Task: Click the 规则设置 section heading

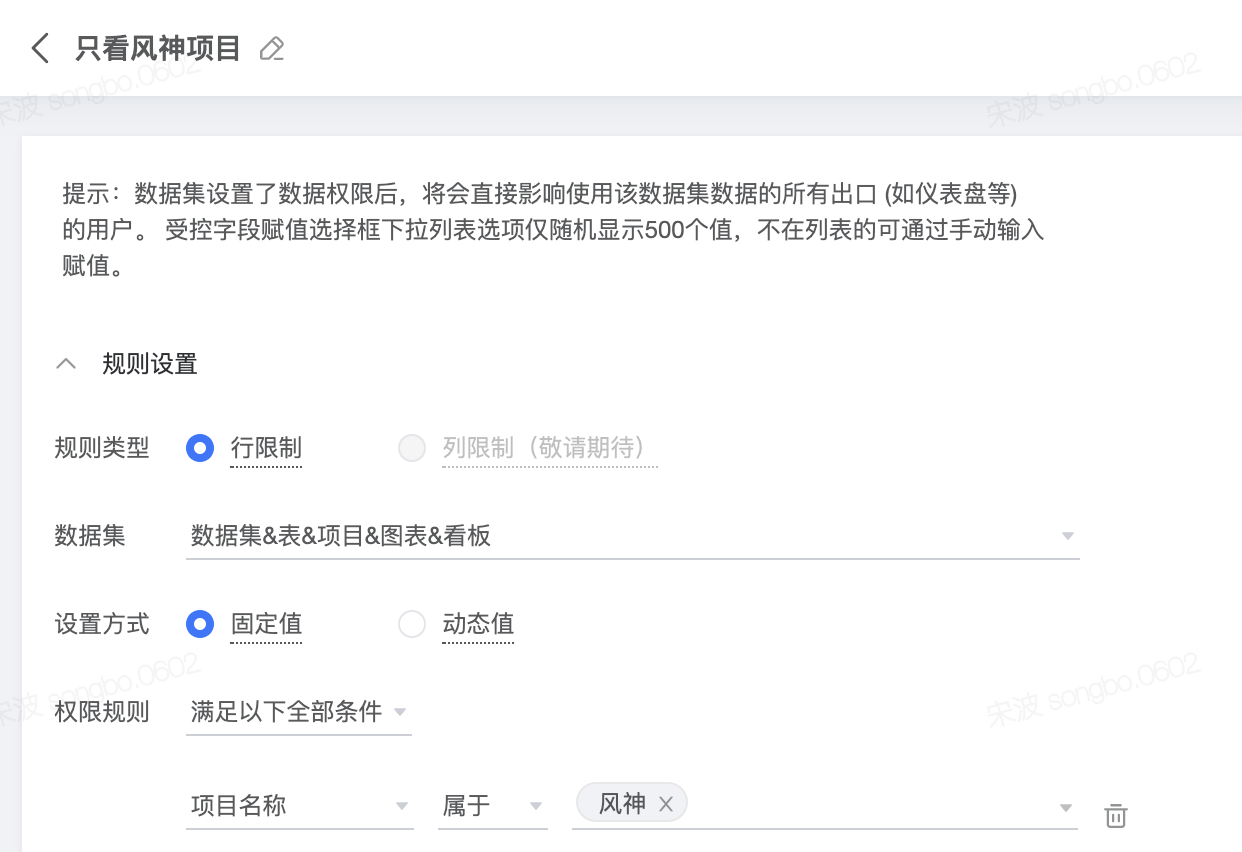Action: pos(150,364)
